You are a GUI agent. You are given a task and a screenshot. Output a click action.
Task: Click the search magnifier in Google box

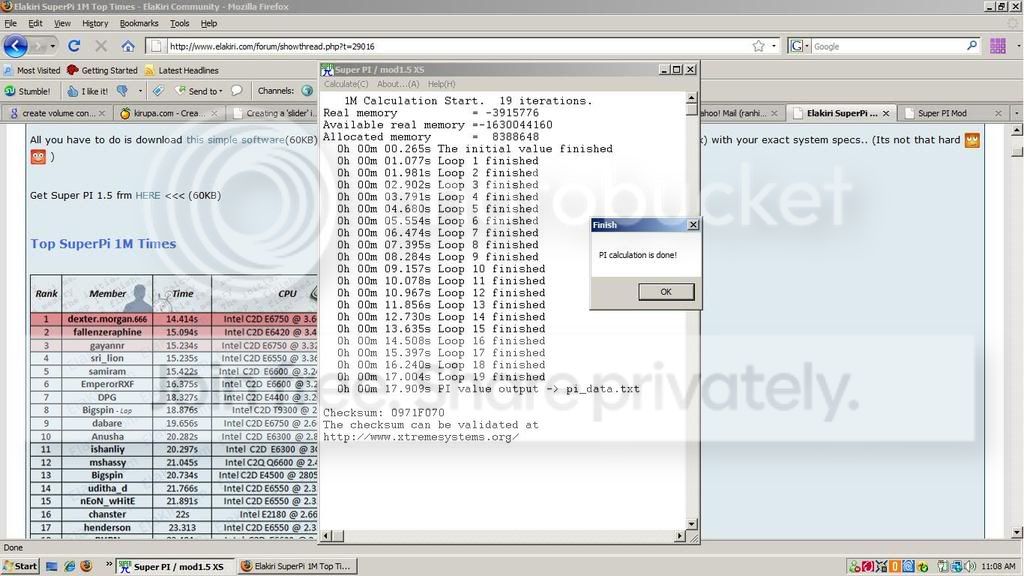[972, 46]
